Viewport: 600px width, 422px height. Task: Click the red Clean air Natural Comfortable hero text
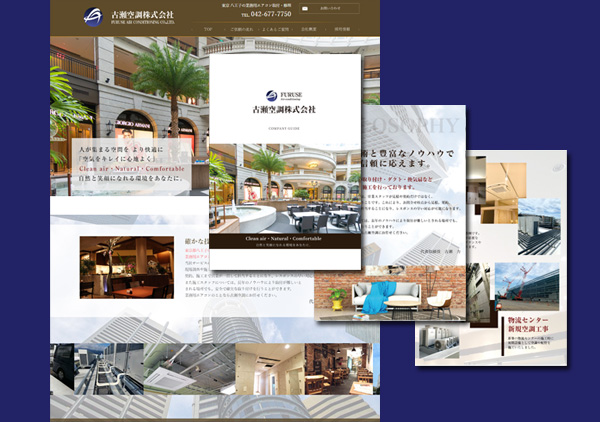(132, 169)
